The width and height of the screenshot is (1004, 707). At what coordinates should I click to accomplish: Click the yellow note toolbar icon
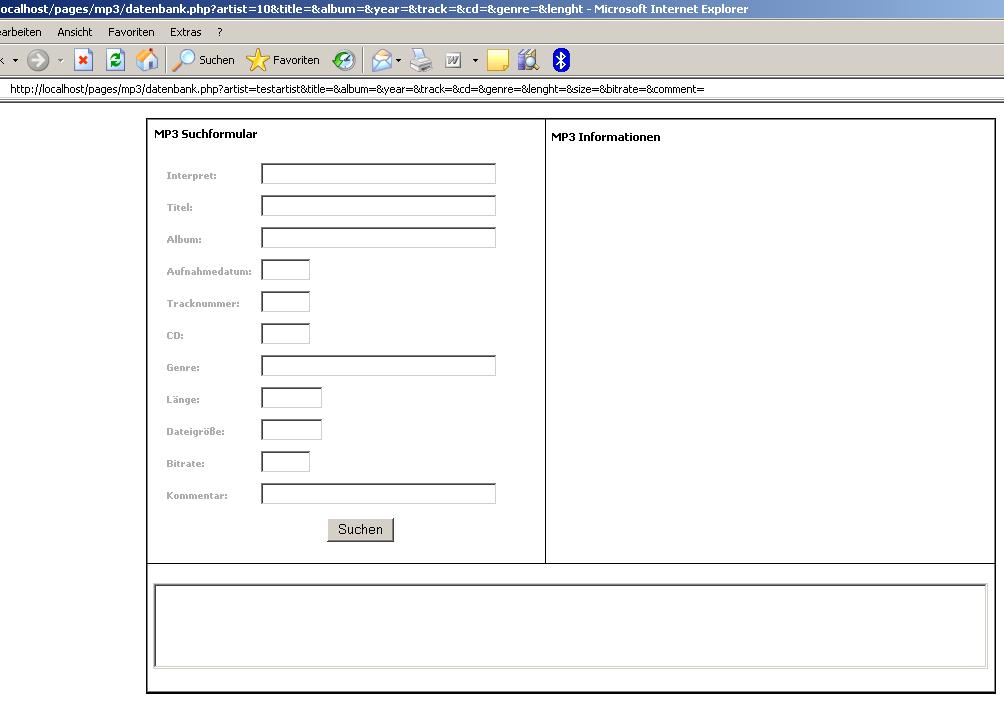pyautogui.click(x=498, y=60)
